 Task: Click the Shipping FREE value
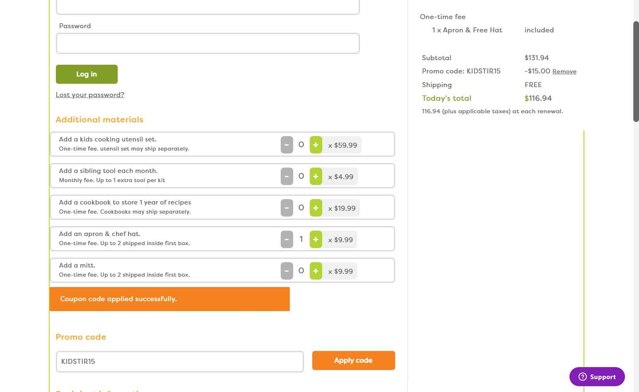point(533,85)
